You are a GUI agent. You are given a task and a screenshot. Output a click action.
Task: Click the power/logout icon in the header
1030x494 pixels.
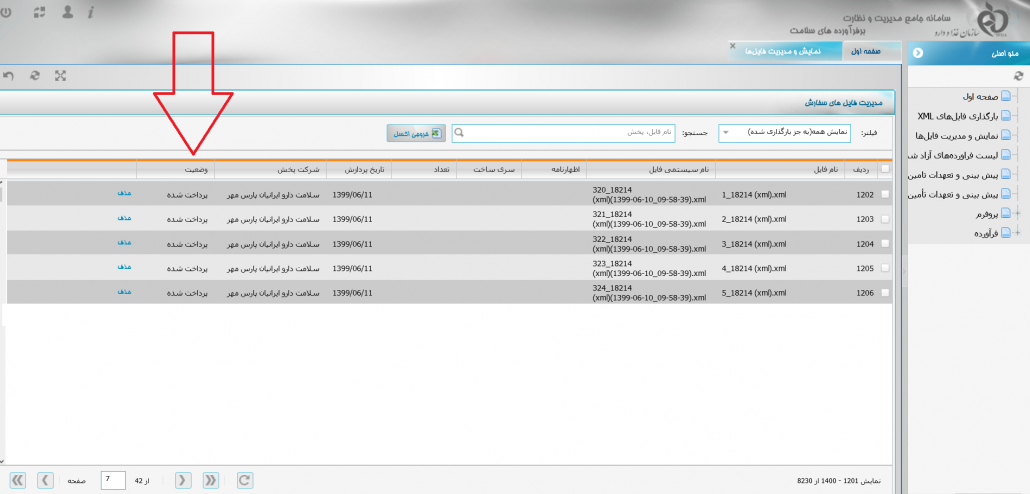(x=5, y=13)
